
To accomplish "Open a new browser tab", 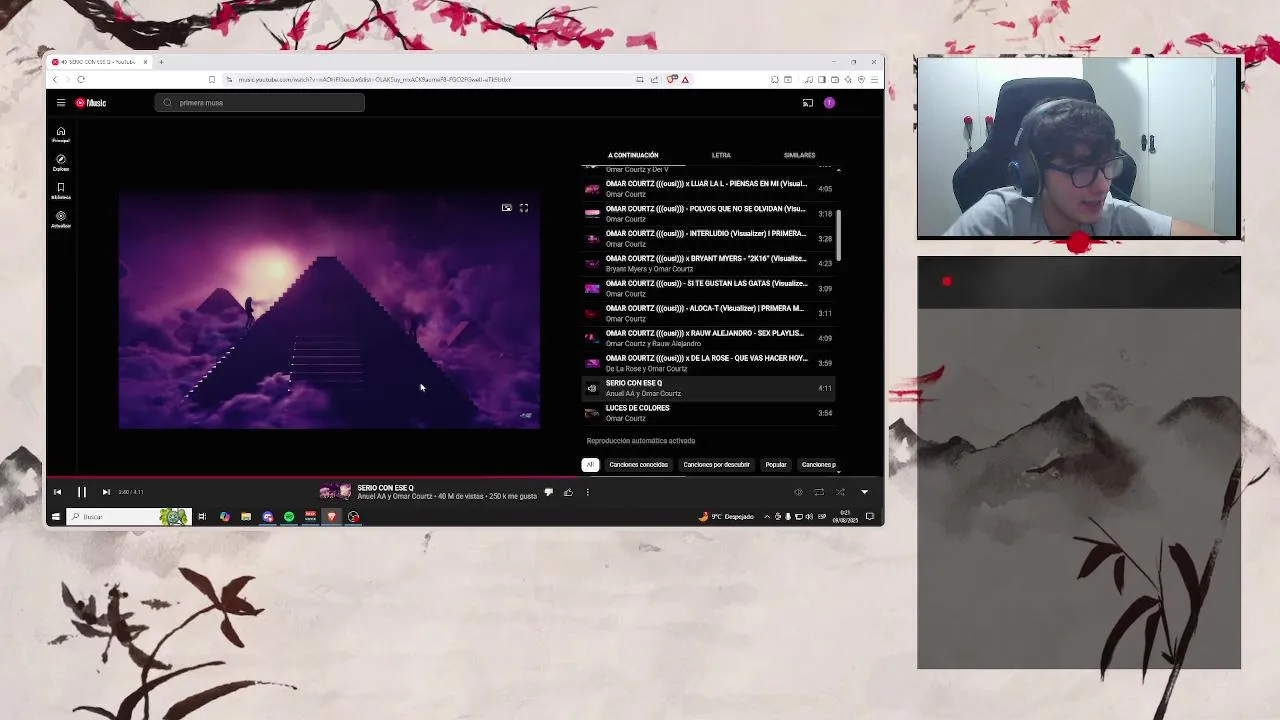I will pyautogui.click(x=161, y=62).
